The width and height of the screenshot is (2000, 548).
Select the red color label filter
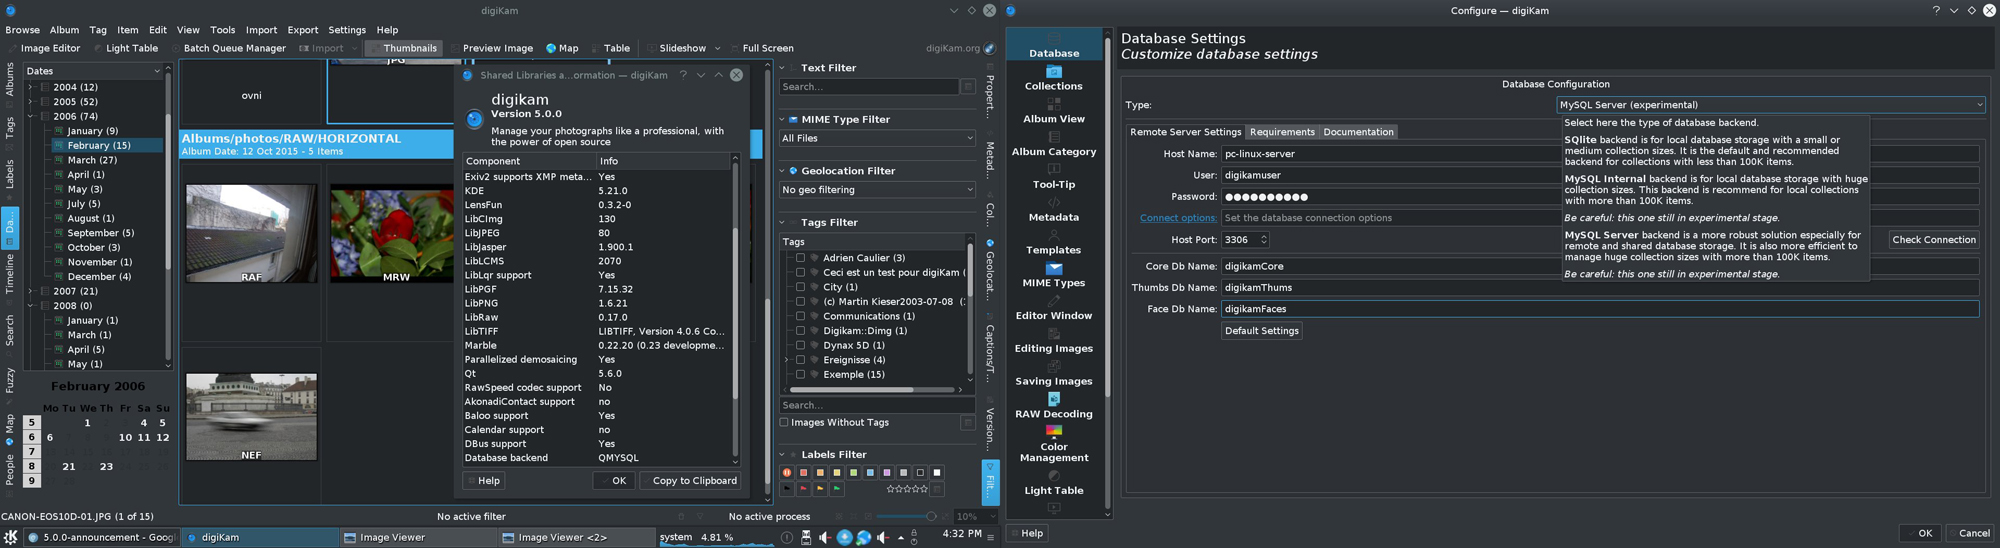pos(803,472)
